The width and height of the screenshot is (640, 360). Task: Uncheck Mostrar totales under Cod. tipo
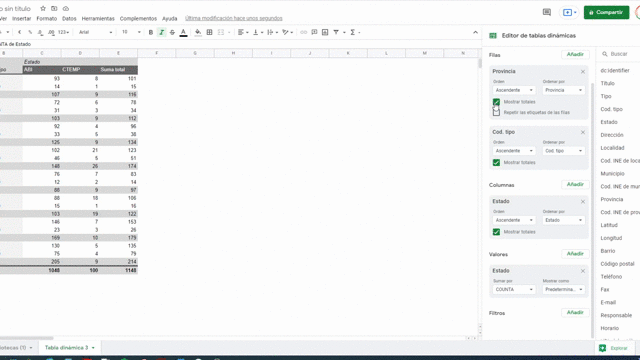point(496,162)
